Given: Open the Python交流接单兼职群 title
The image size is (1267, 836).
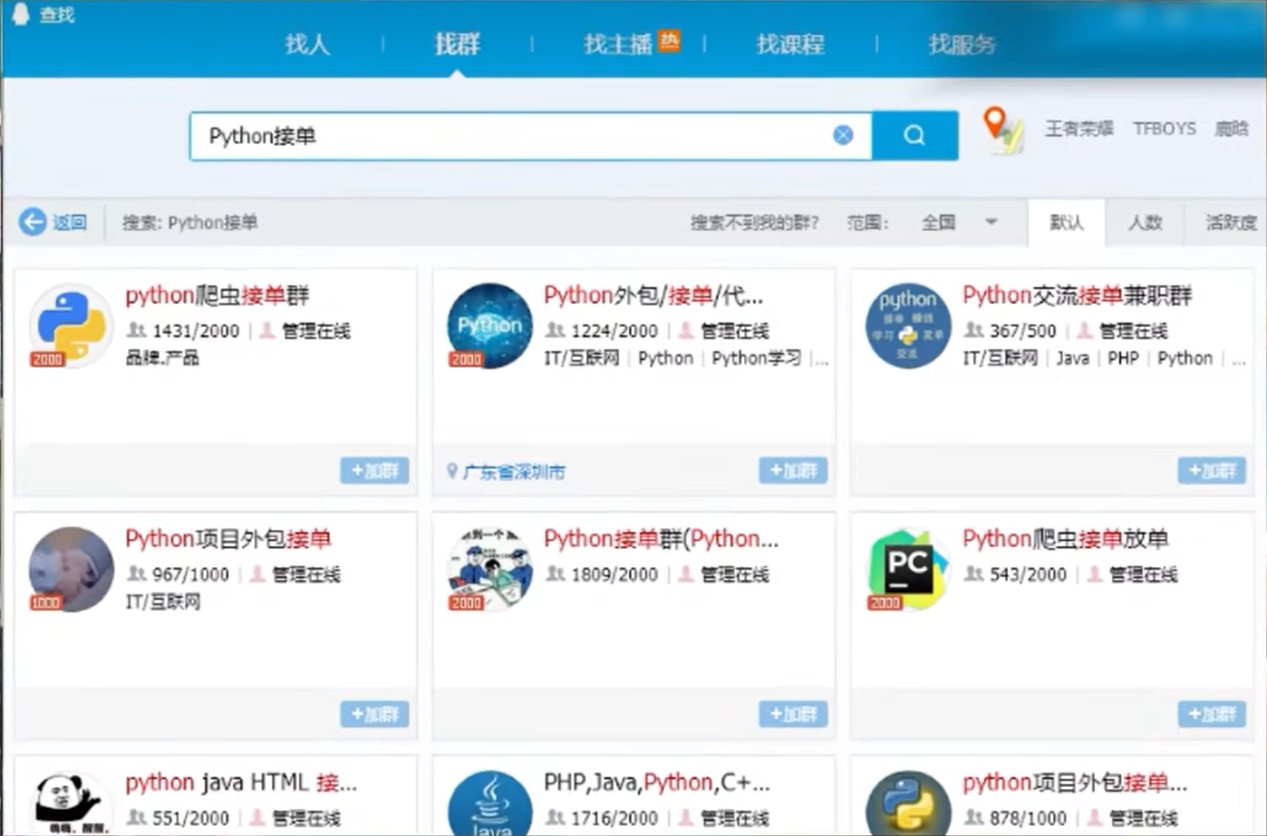Looking at the screenshot, I should tap(1078, 296).
